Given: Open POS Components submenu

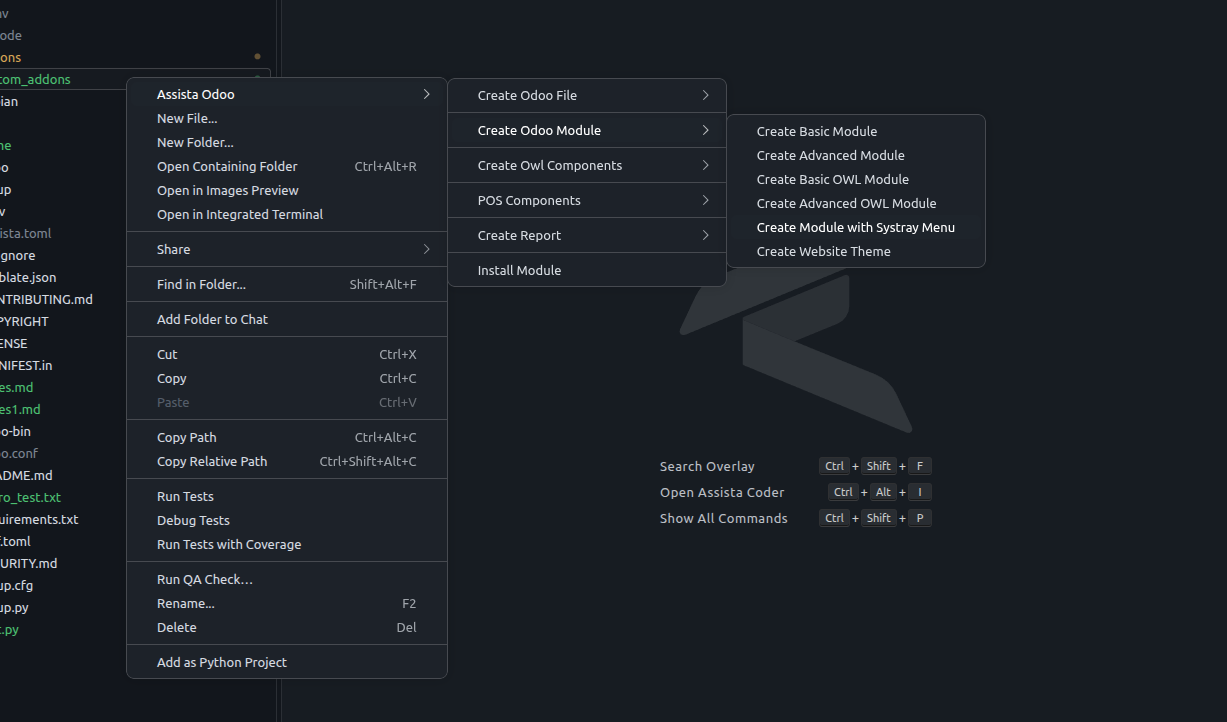Looking at the screenshot, I should point(586,200).
